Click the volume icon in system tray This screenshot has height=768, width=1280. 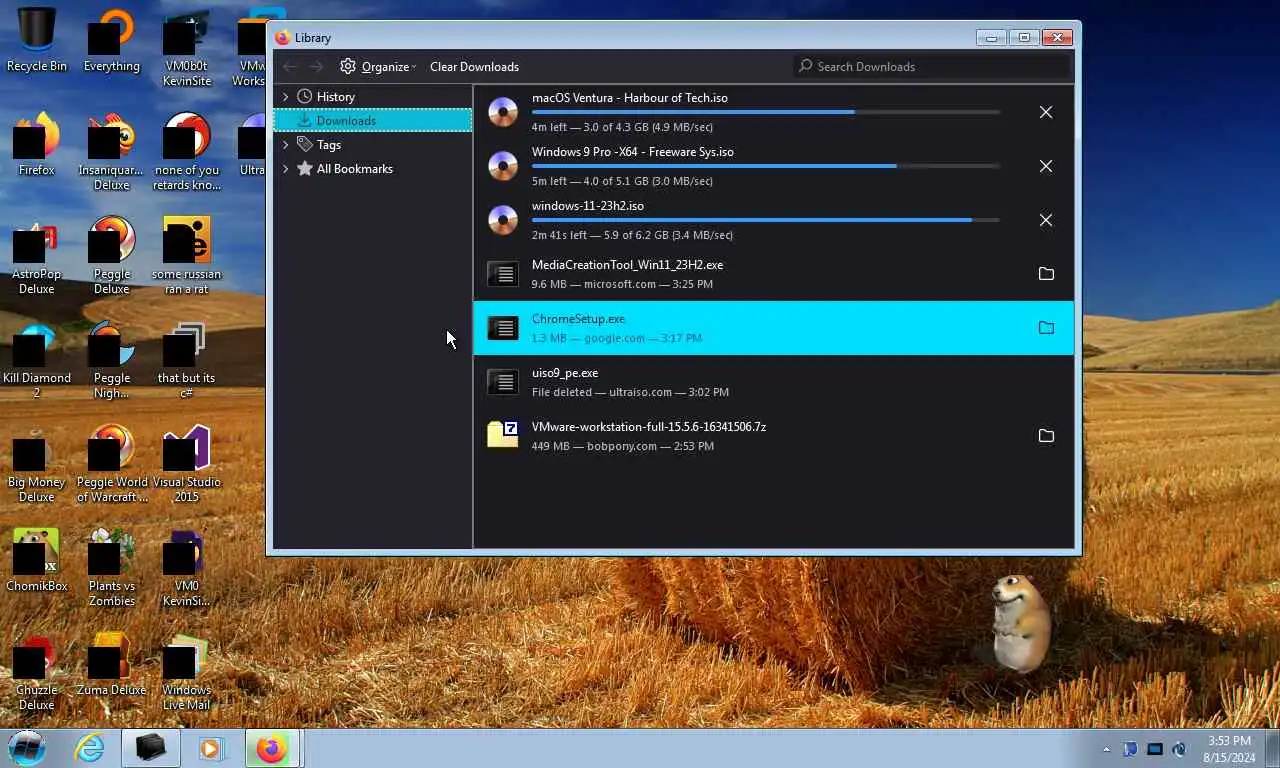click(x=1179, y=749)
